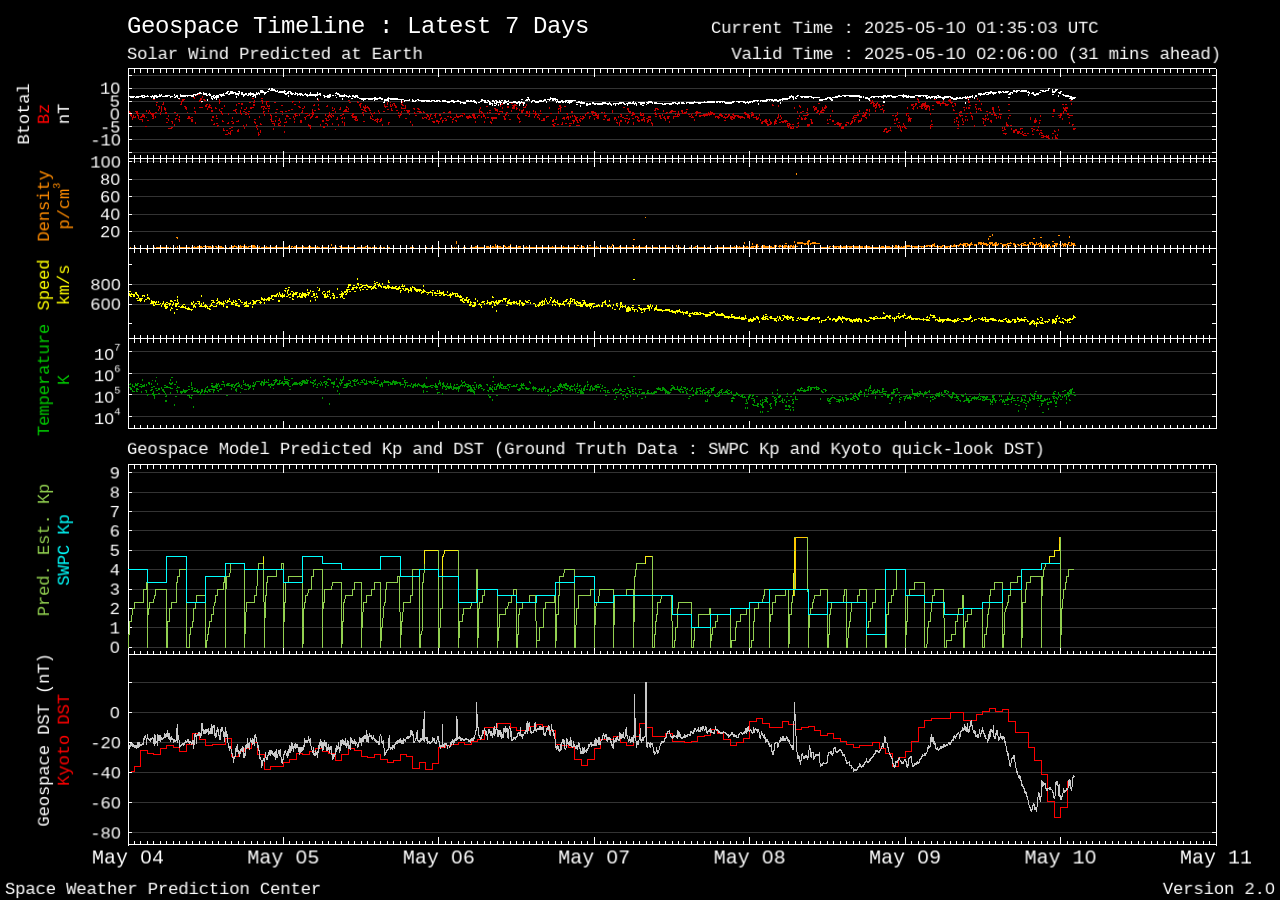Click the Geospace DST (nT) axis label
This screenshot has height=900, width=1280.
(x=44, y=741)
